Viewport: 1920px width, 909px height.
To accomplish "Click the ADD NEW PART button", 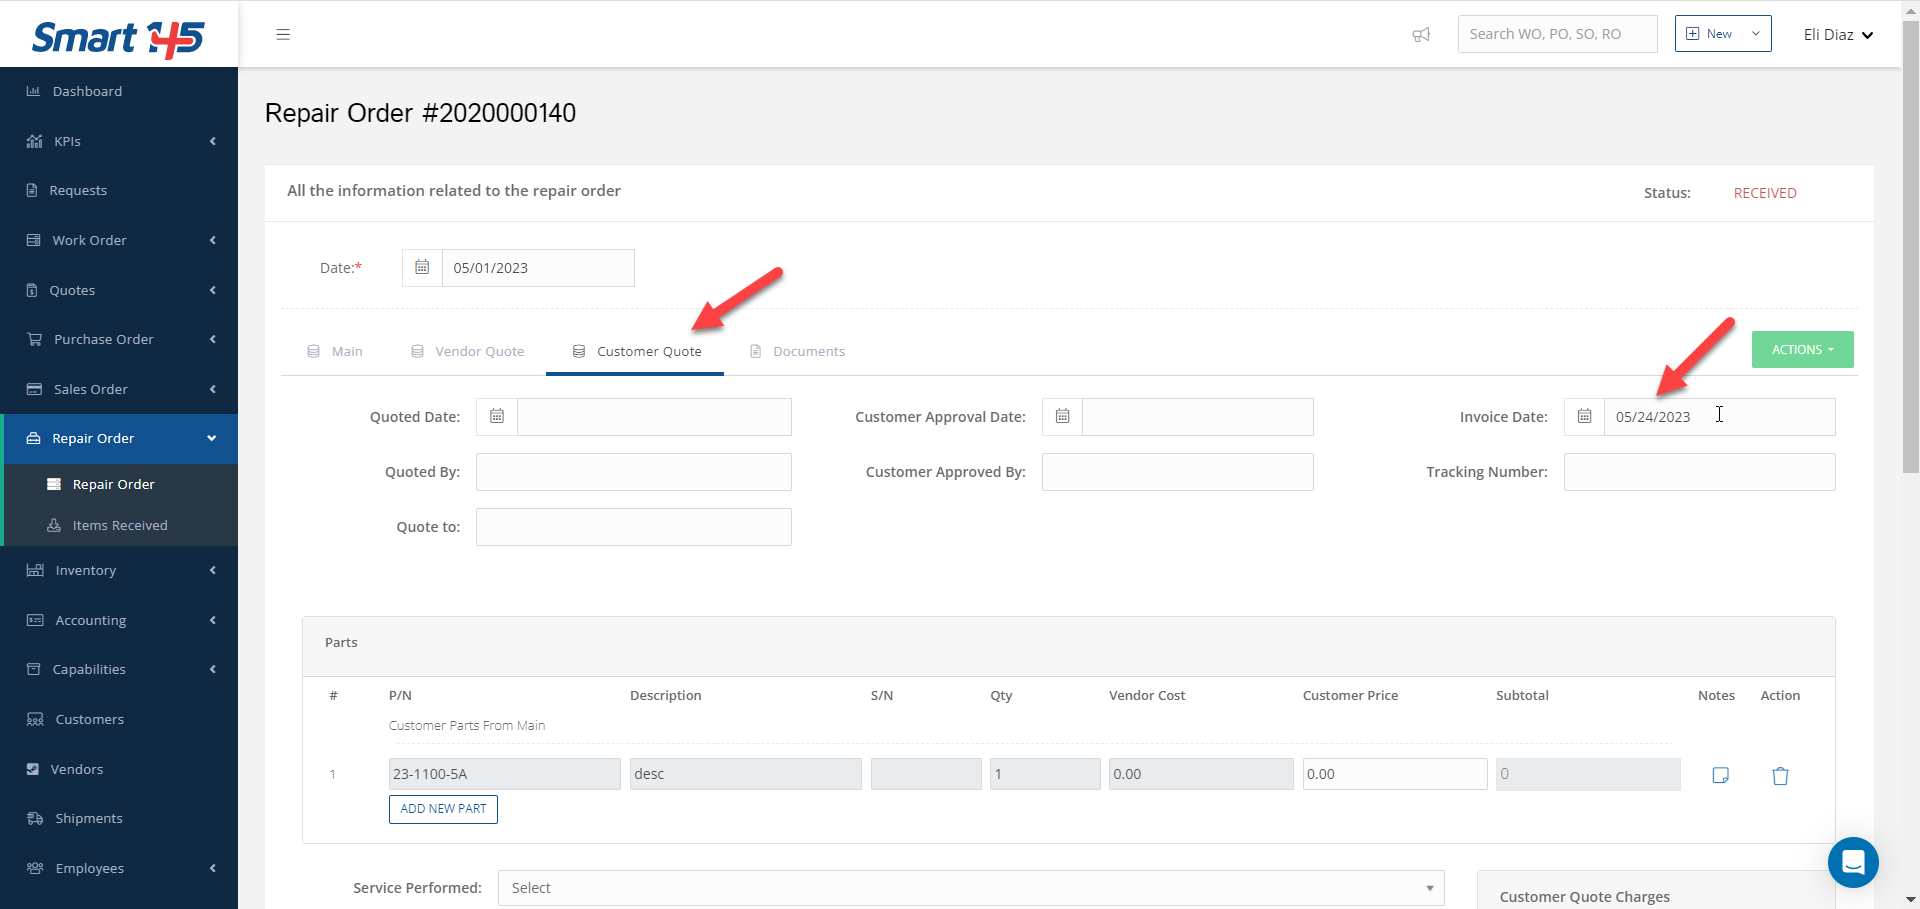I will pyautogui.click(x=443, y=809).
